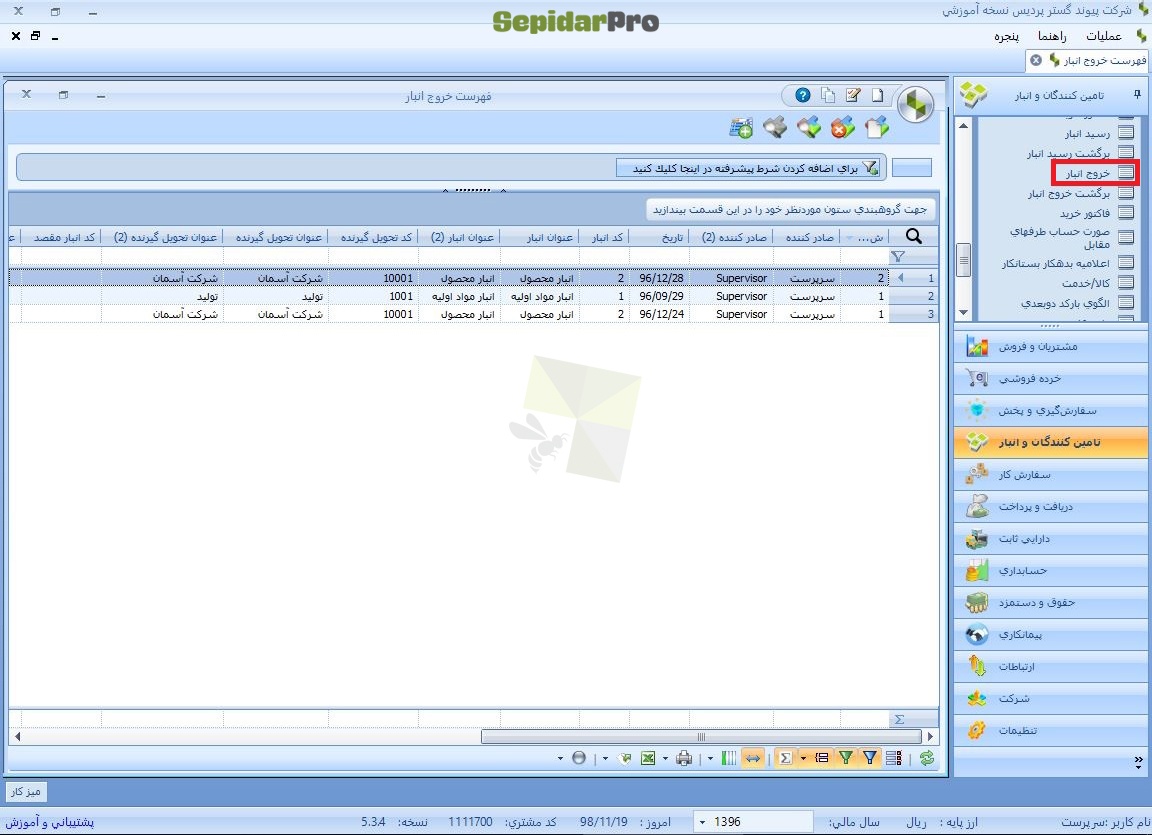Click the delete item icon with red X

pyautogui.click(x=843, y=128)
